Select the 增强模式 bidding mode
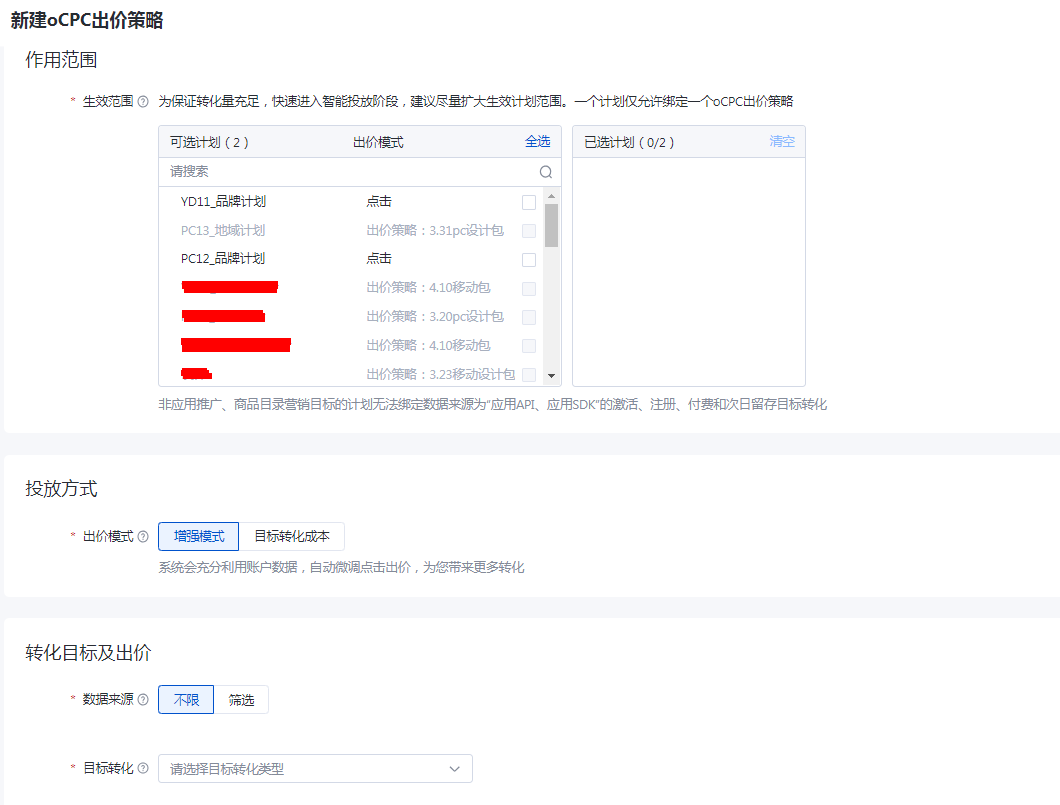The height and width of the screenshot is (805, 1060). click(197, 536)
